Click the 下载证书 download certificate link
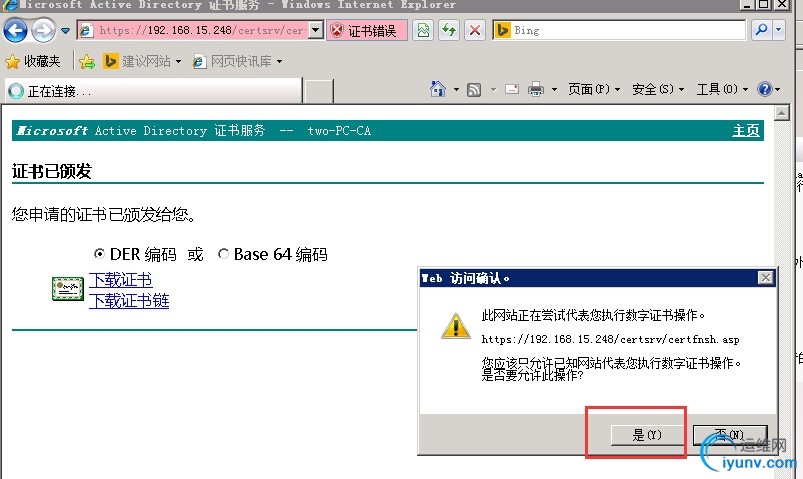The width and height of the screenshot is (803, 479). coord(120,280)
